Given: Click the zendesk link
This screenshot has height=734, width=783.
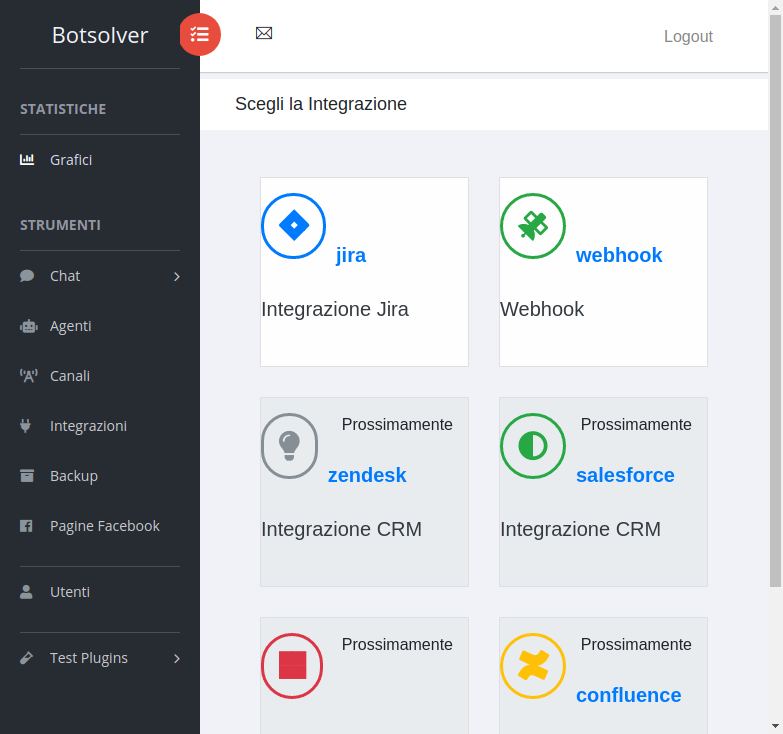Looking at the screenshot, I should (x=367, y=475).
